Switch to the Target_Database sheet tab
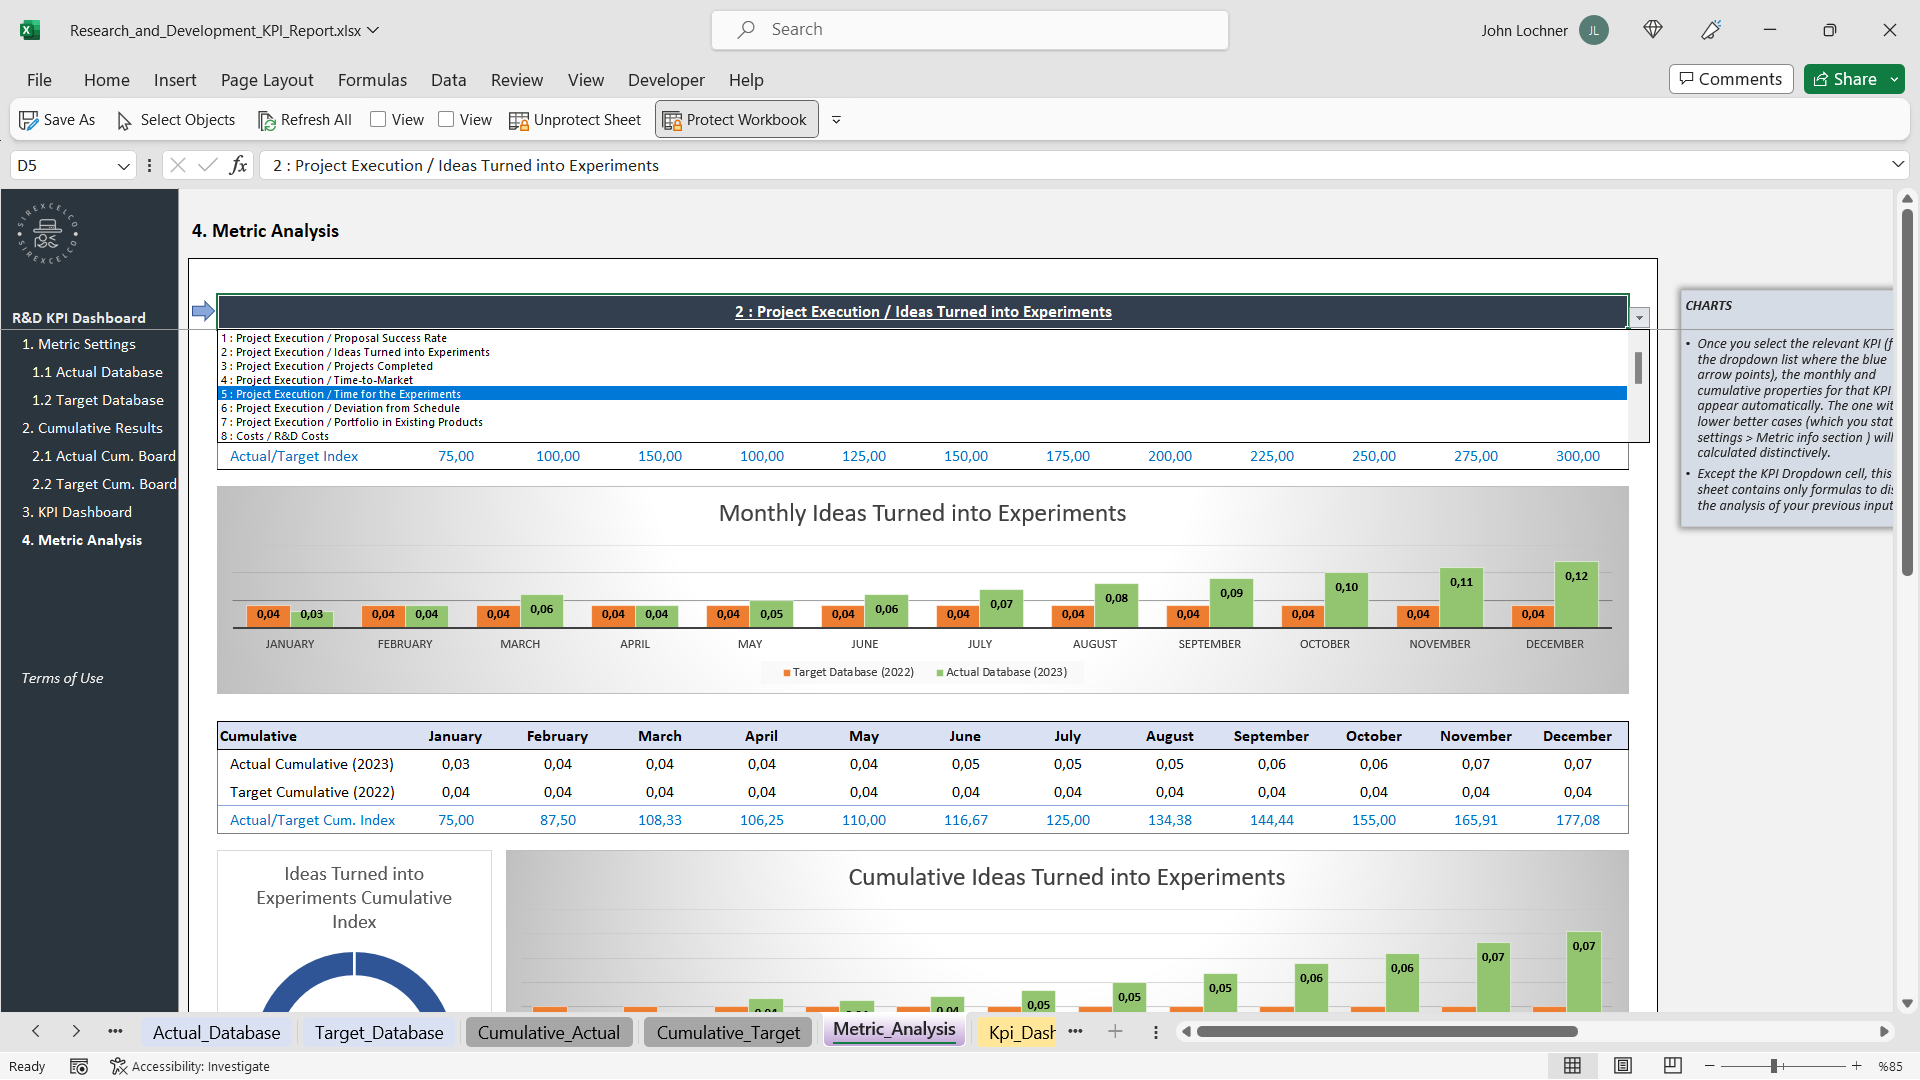The width and height of the screenshot is (1920, 1080). click(379, 1032)
